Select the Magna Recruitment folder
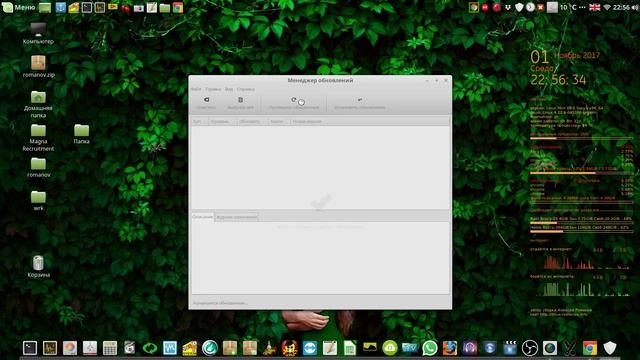The height and width of the screenshot is (360, 640). tap(38, 138)
